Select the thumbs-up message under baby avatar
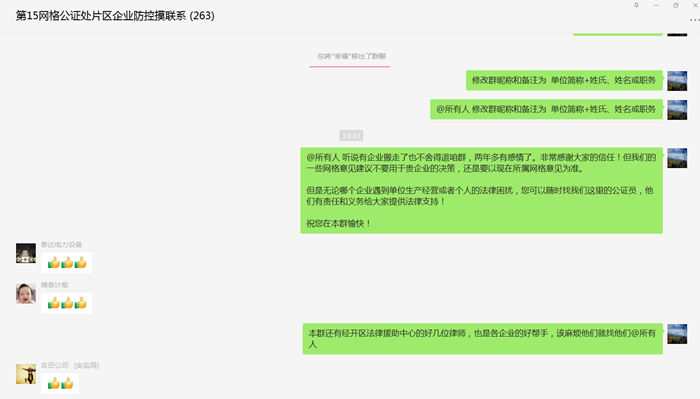700x399 pixels. tap(67, 303)
